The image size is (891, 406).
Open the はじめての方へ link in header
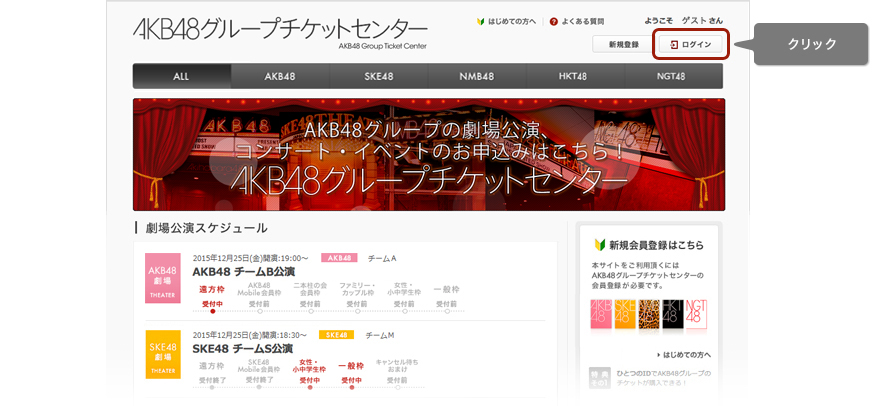(x=512, y=22)
